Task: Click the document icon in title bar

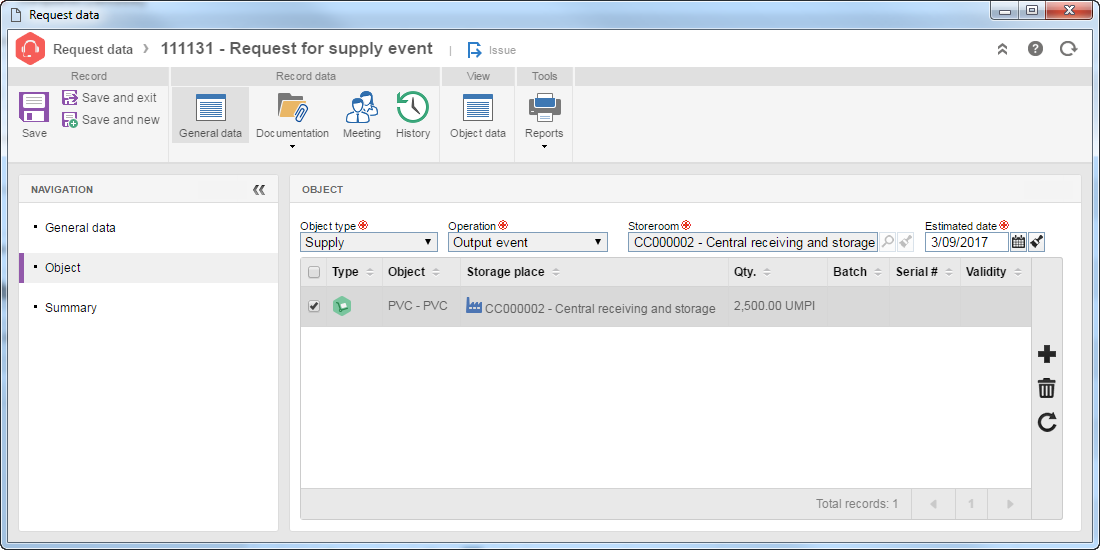Action: click(x=16, y=14)
